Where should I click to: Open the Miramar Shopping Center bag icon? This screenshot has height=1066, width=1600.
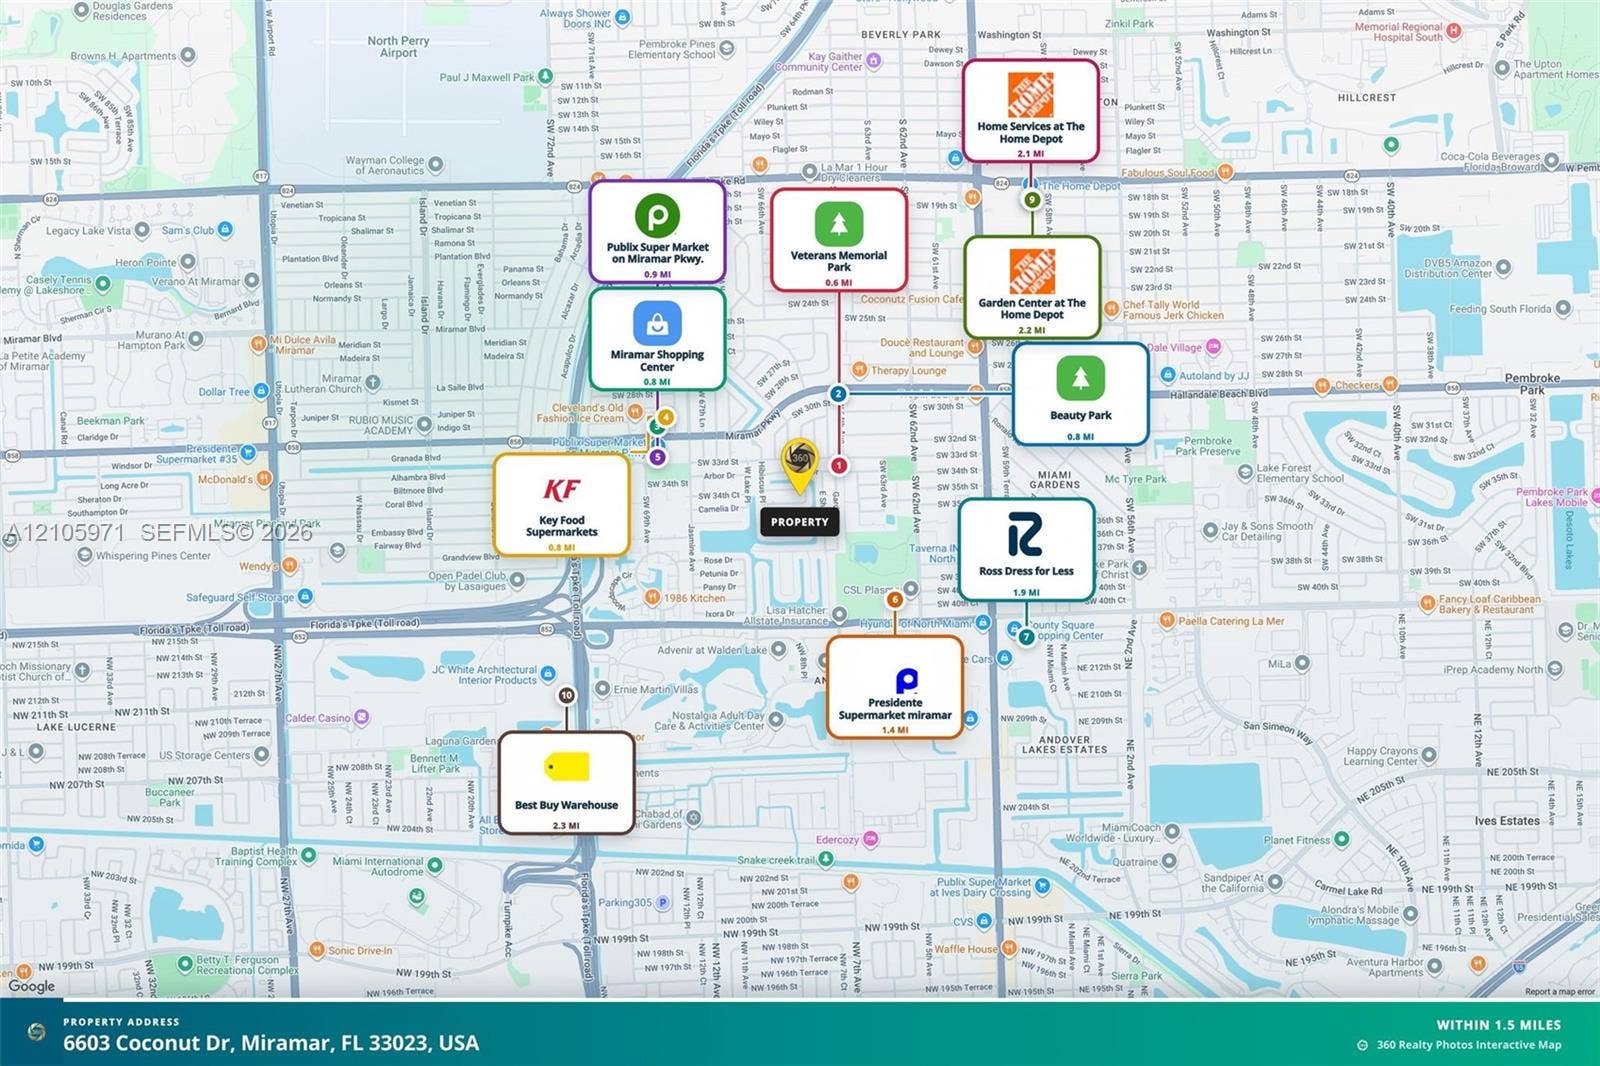tap(657, 323)
